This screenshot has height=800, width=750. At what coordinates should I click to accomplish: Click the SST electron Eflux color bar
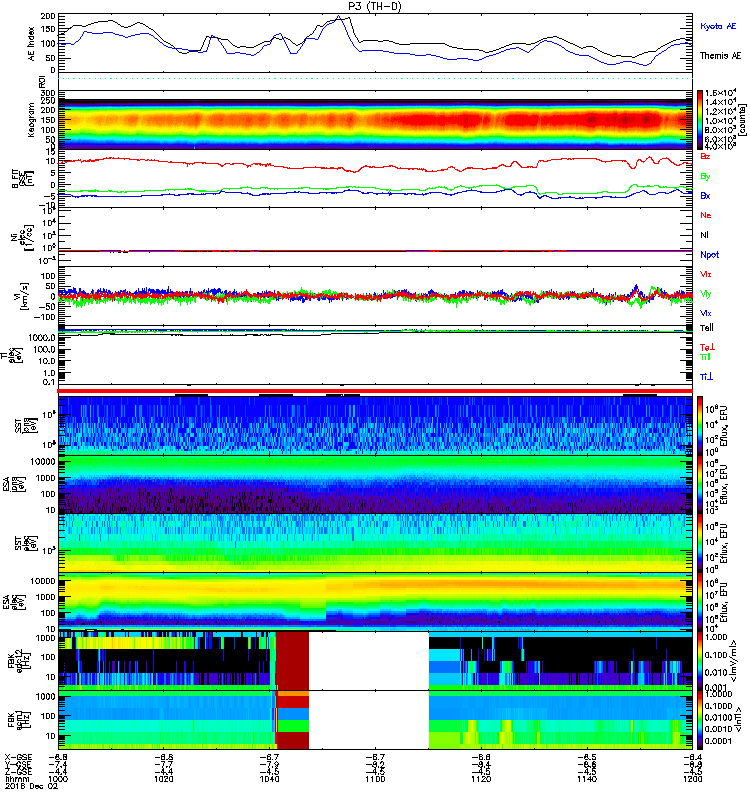(700, 543)
